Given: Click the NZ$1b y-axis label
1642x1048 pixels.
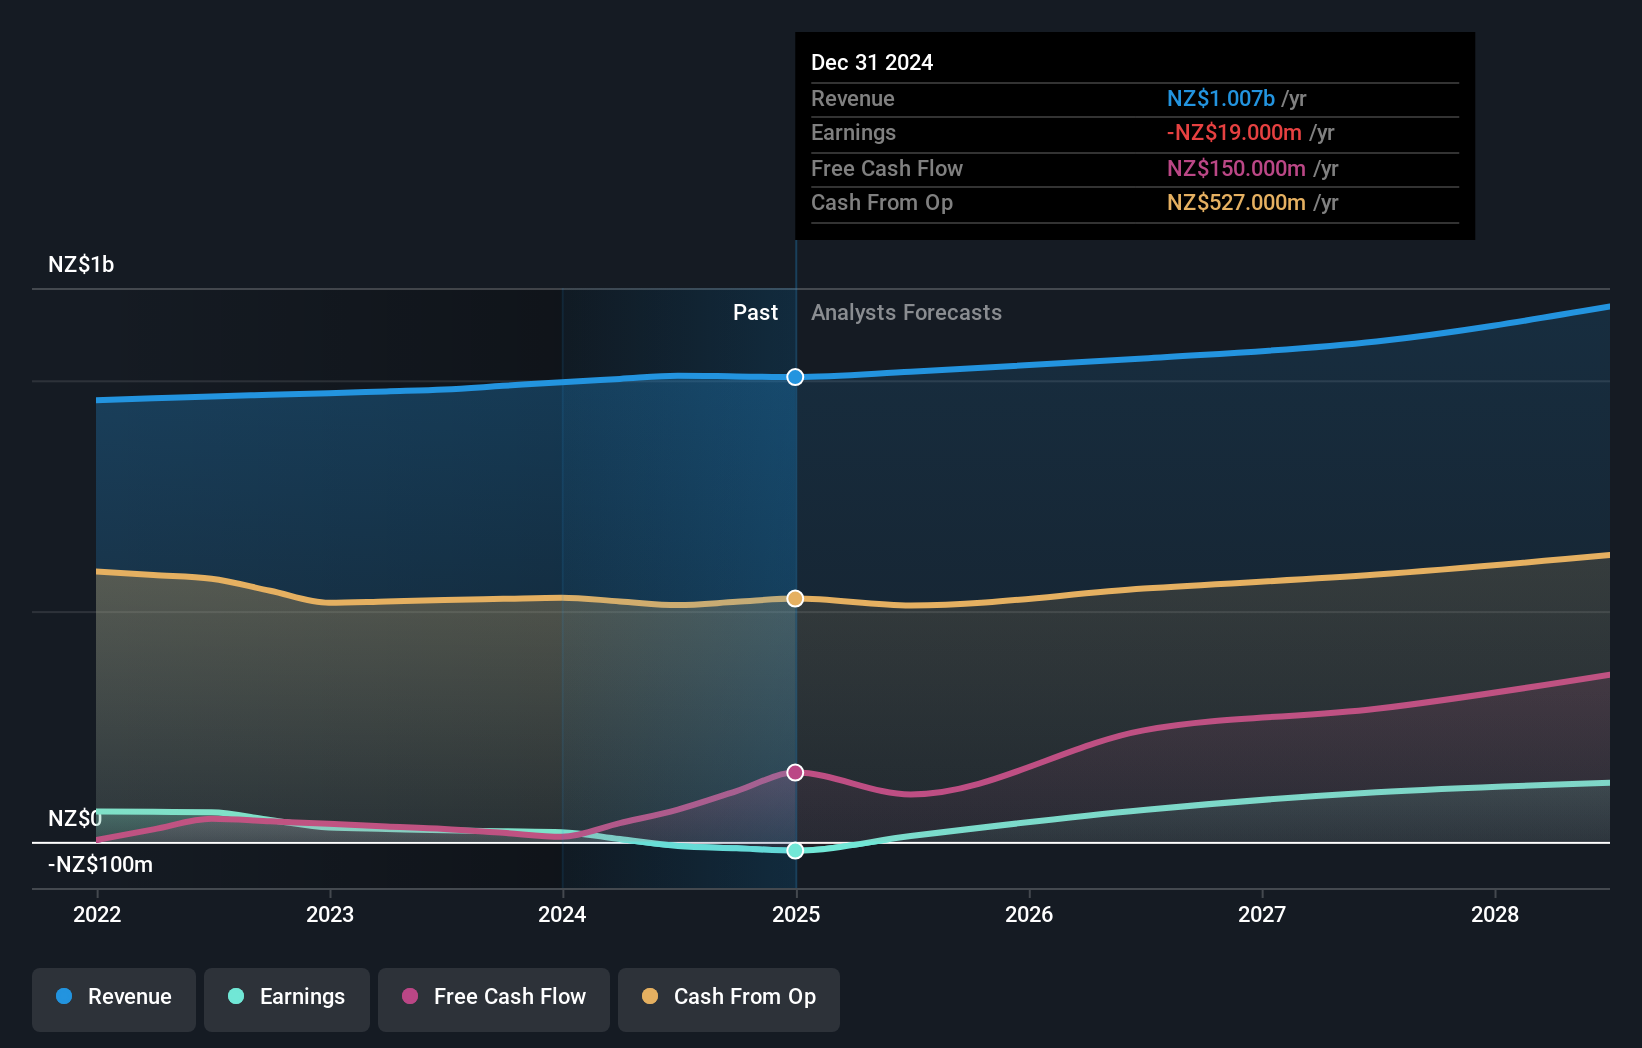Looking at the screenshot, I should click(81, 265).
